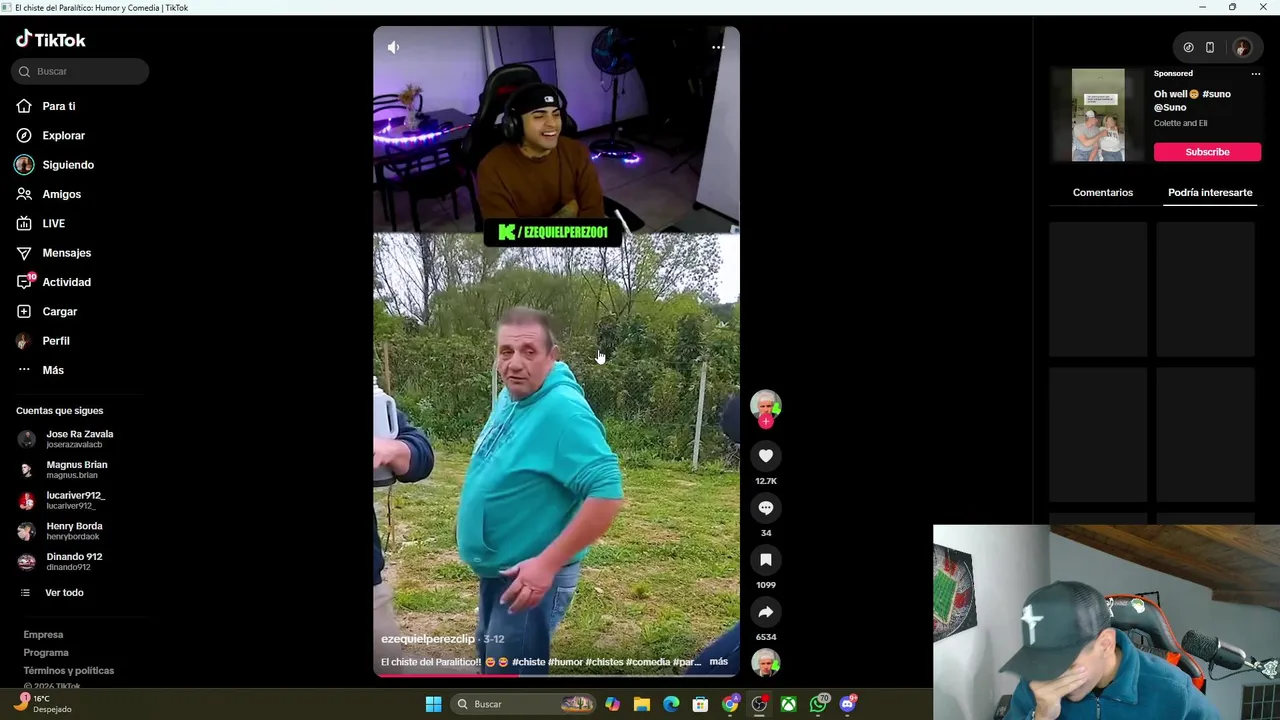Click the spinning sound disc avatar
Viewport: 1280px width, 720px height.
pos(766,663)
